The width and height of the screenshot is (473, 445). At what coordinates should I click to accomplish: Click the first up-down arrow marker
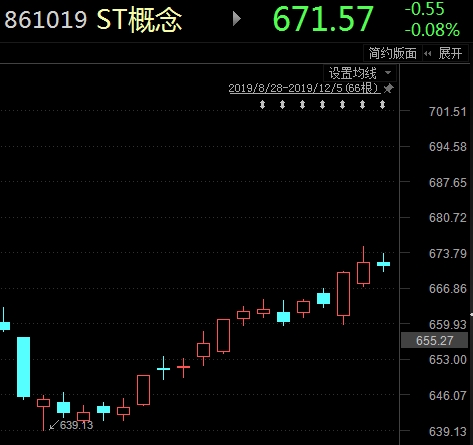coord(262,105)
